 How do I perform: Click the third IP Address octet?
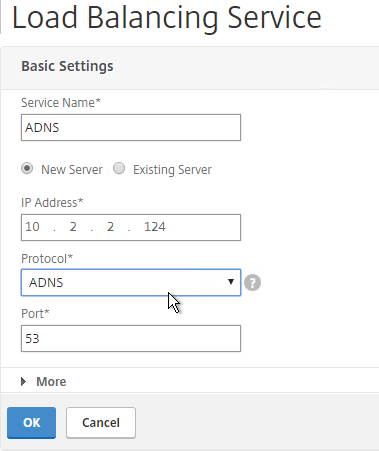[x=110, y=227]
